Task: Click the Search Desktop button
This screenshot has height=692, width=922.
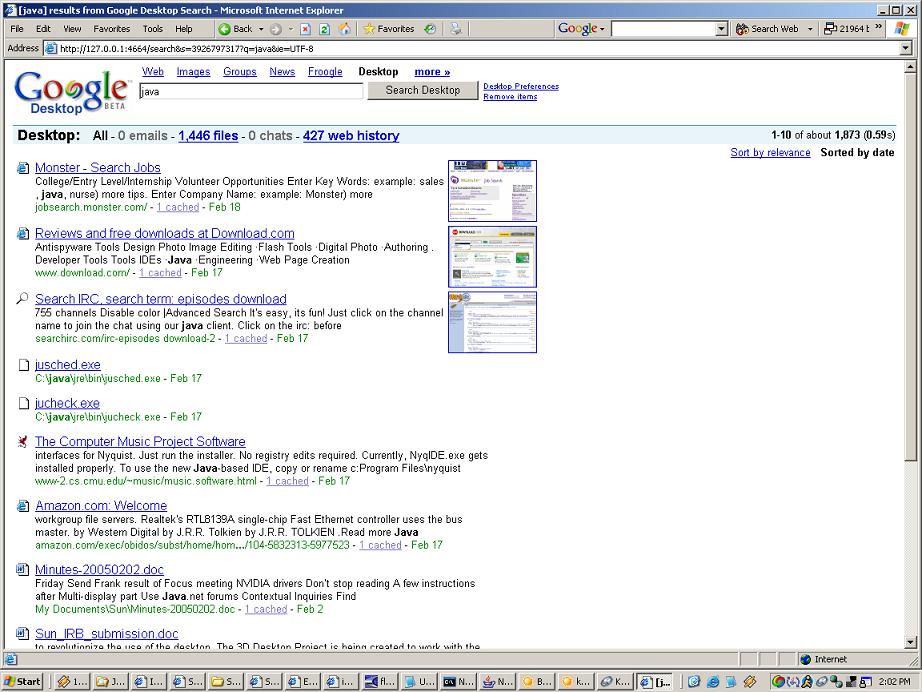Action: (423, 91)
